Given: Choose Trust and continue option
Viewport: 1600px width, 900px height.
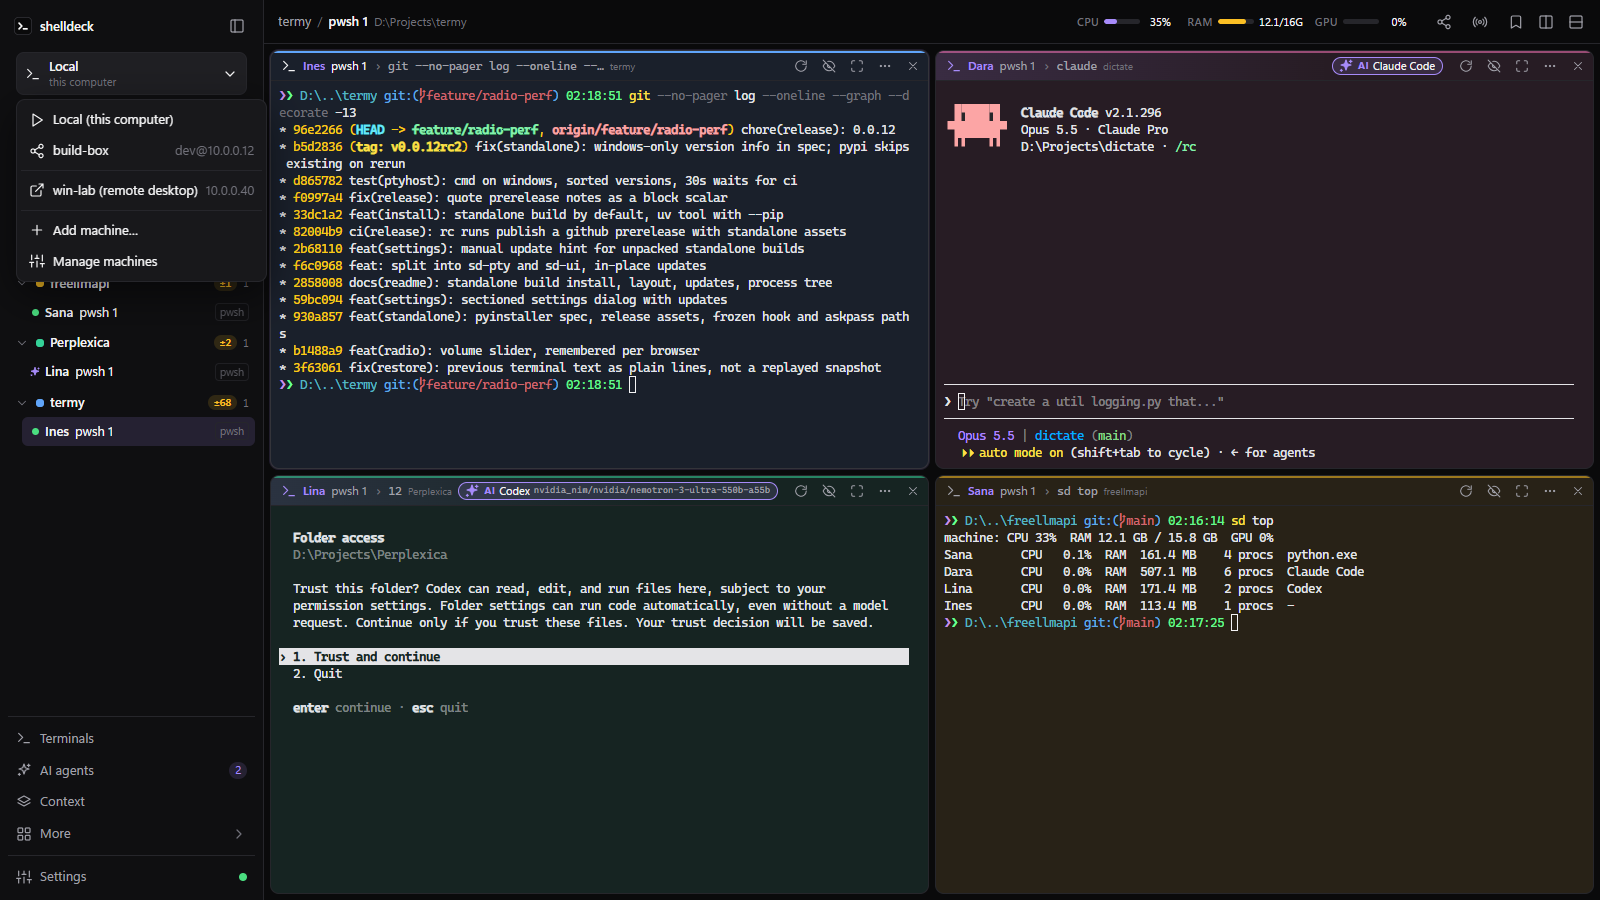Looking at the screenshot, I should [x=594, y=657].
